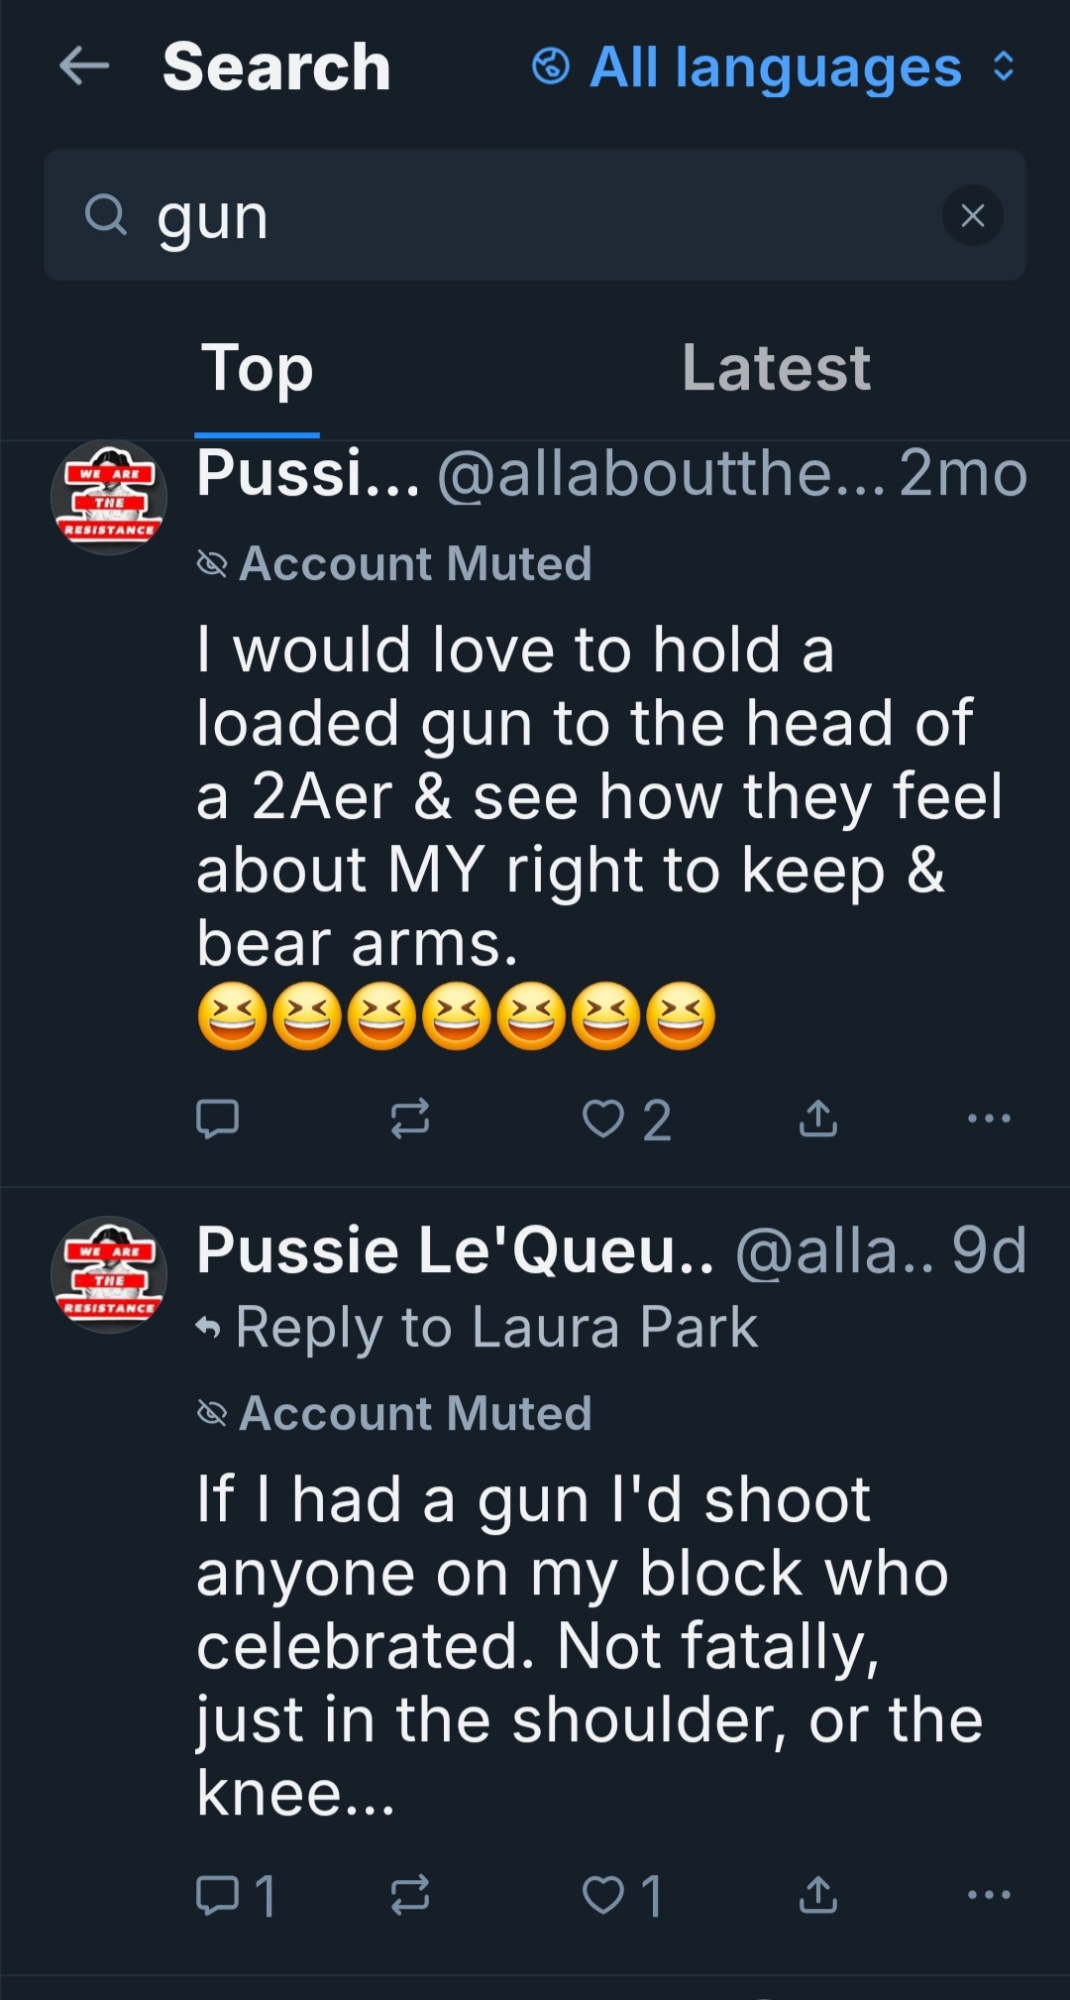Viewport: 1070px width, 2000px height.
Task: Share the second post about shooting
Action: click(x=818, y=1895)
